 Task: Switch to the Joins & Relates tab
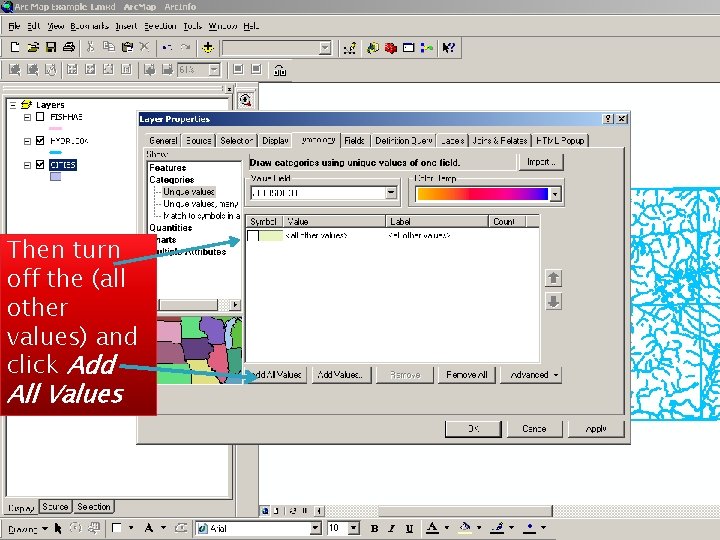tap(500, 141)
